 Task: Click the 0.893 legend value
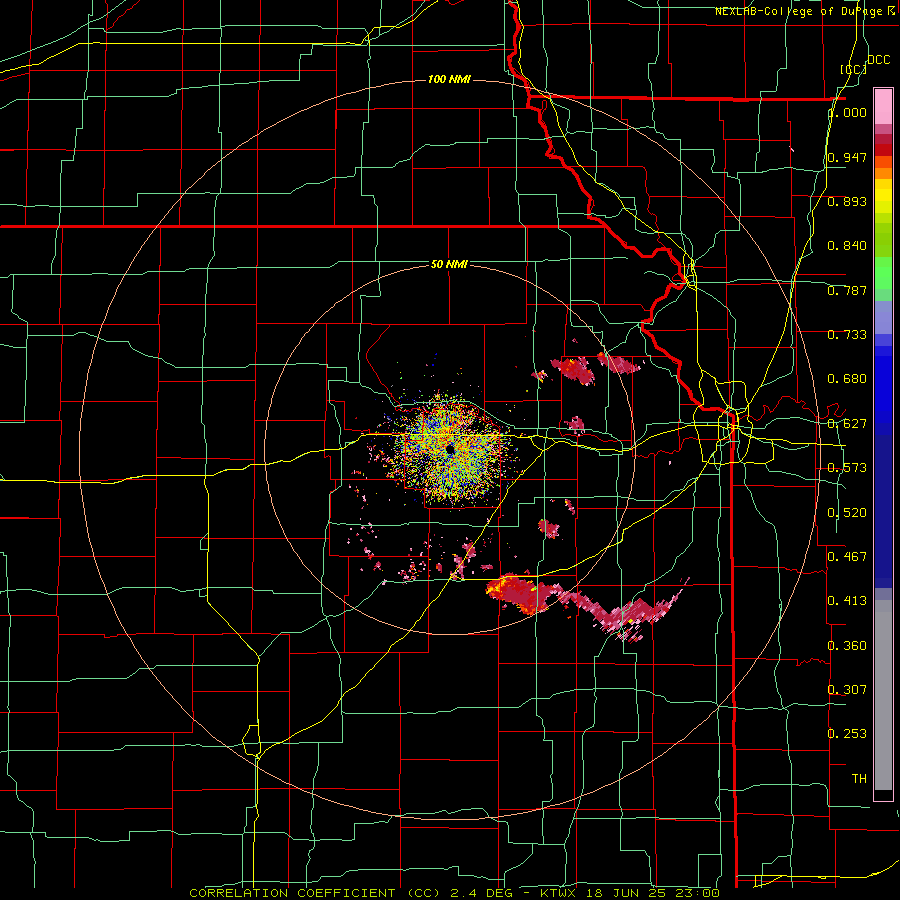click(x=847, y=201)
